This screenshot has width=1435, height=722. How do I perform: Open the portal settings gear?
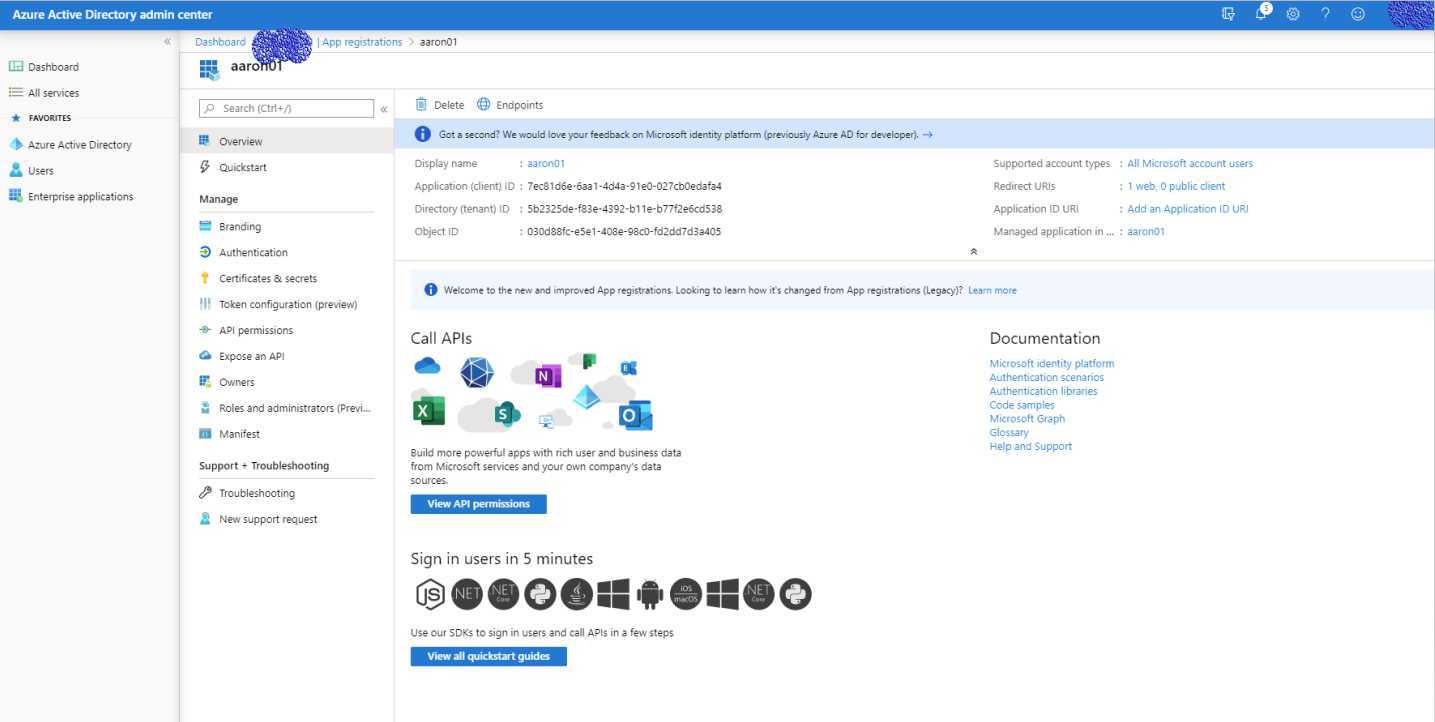(x=1293, y=14)
